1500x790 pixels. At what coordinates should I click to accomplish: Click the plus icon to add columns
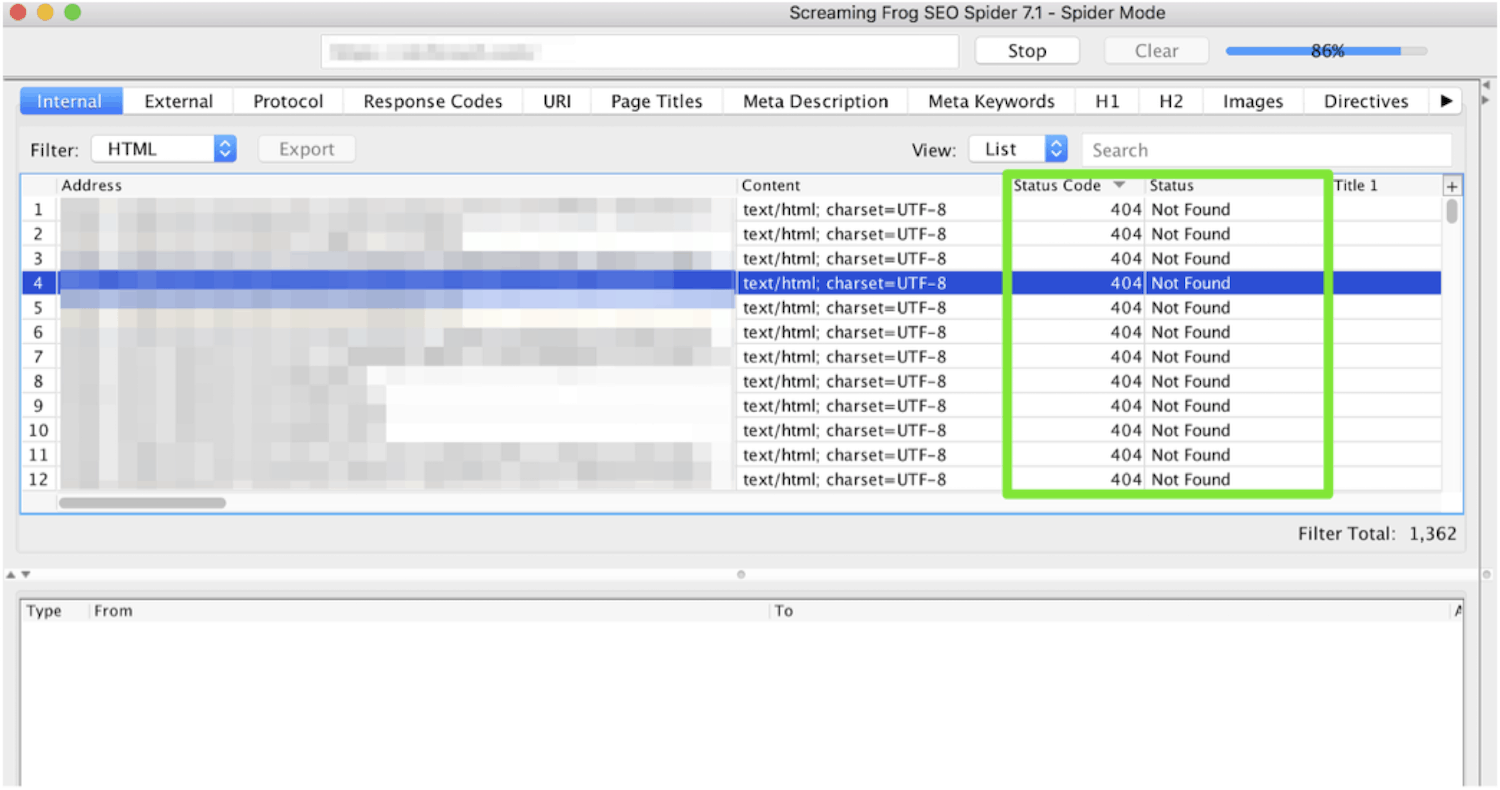(x=1452, y=186)
